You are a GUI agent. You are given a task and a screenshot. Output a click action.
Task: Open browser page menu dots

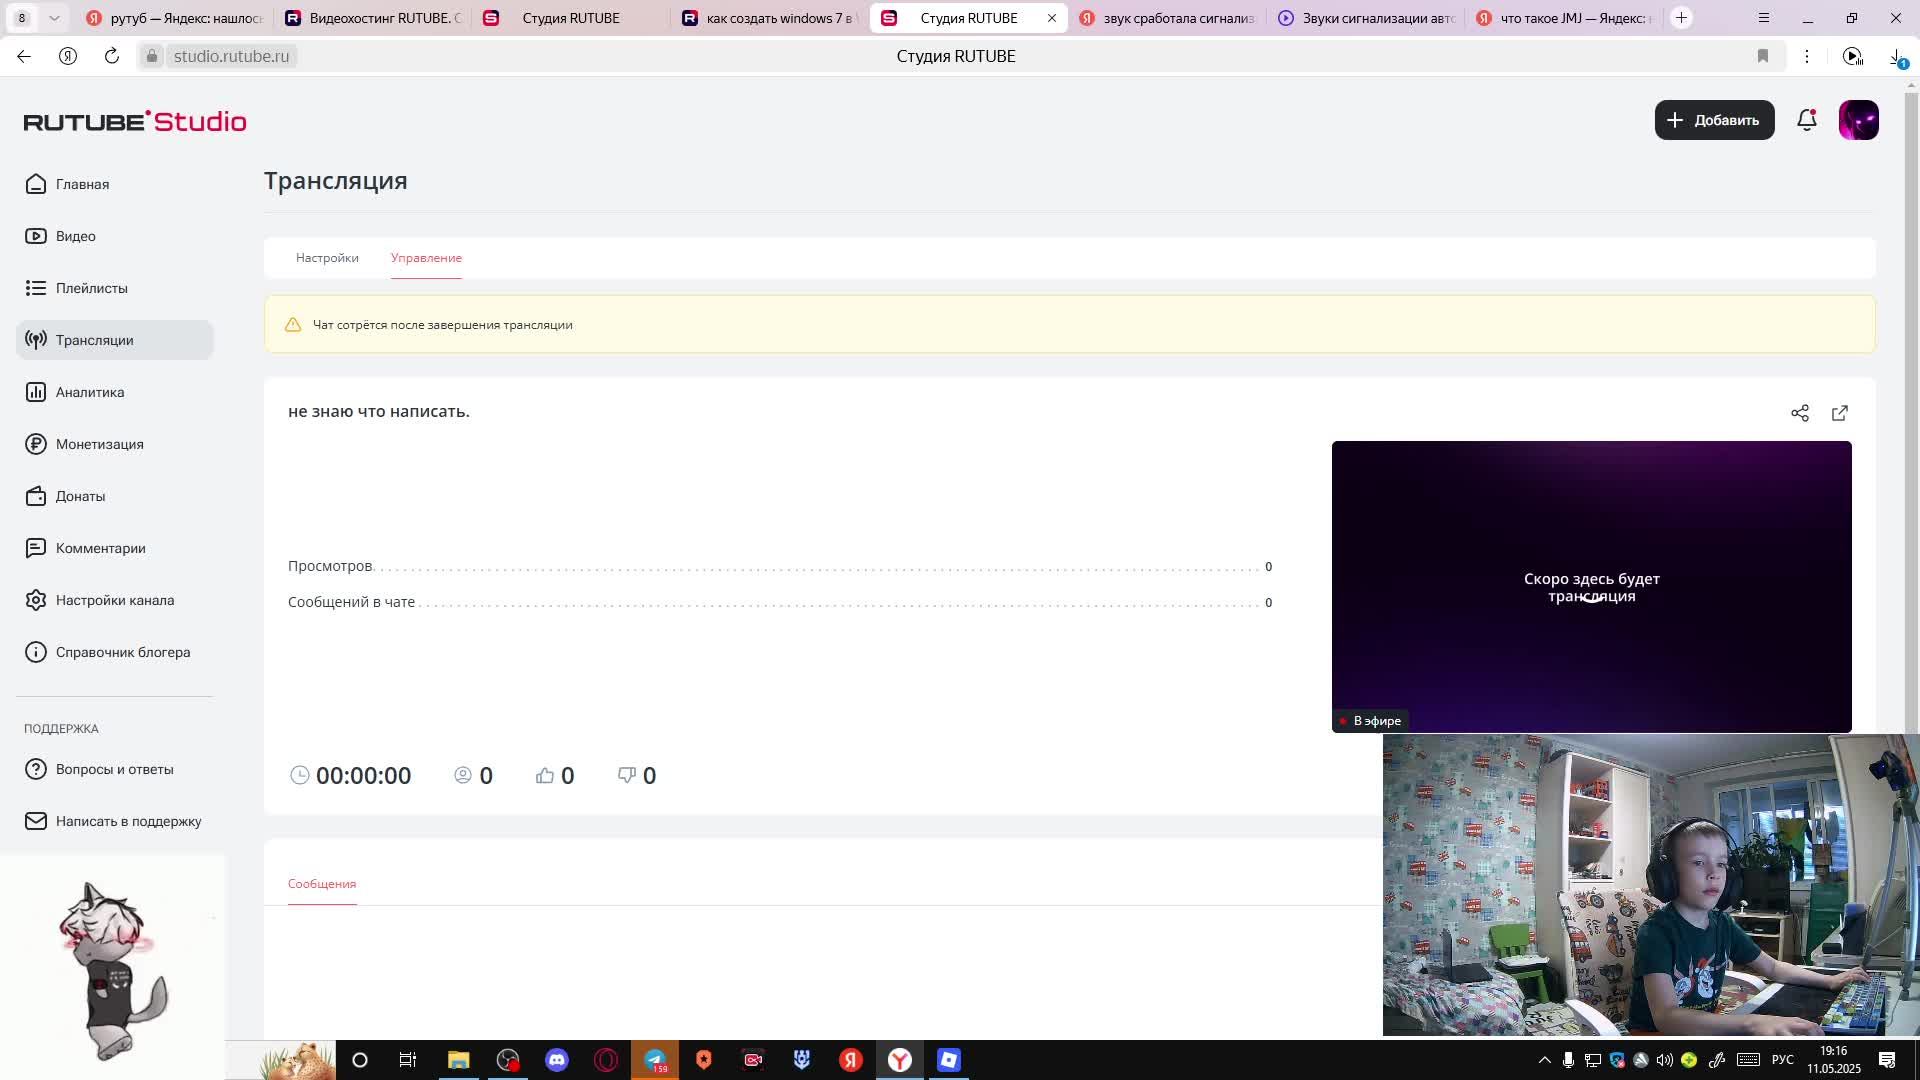pos(1807,56)
